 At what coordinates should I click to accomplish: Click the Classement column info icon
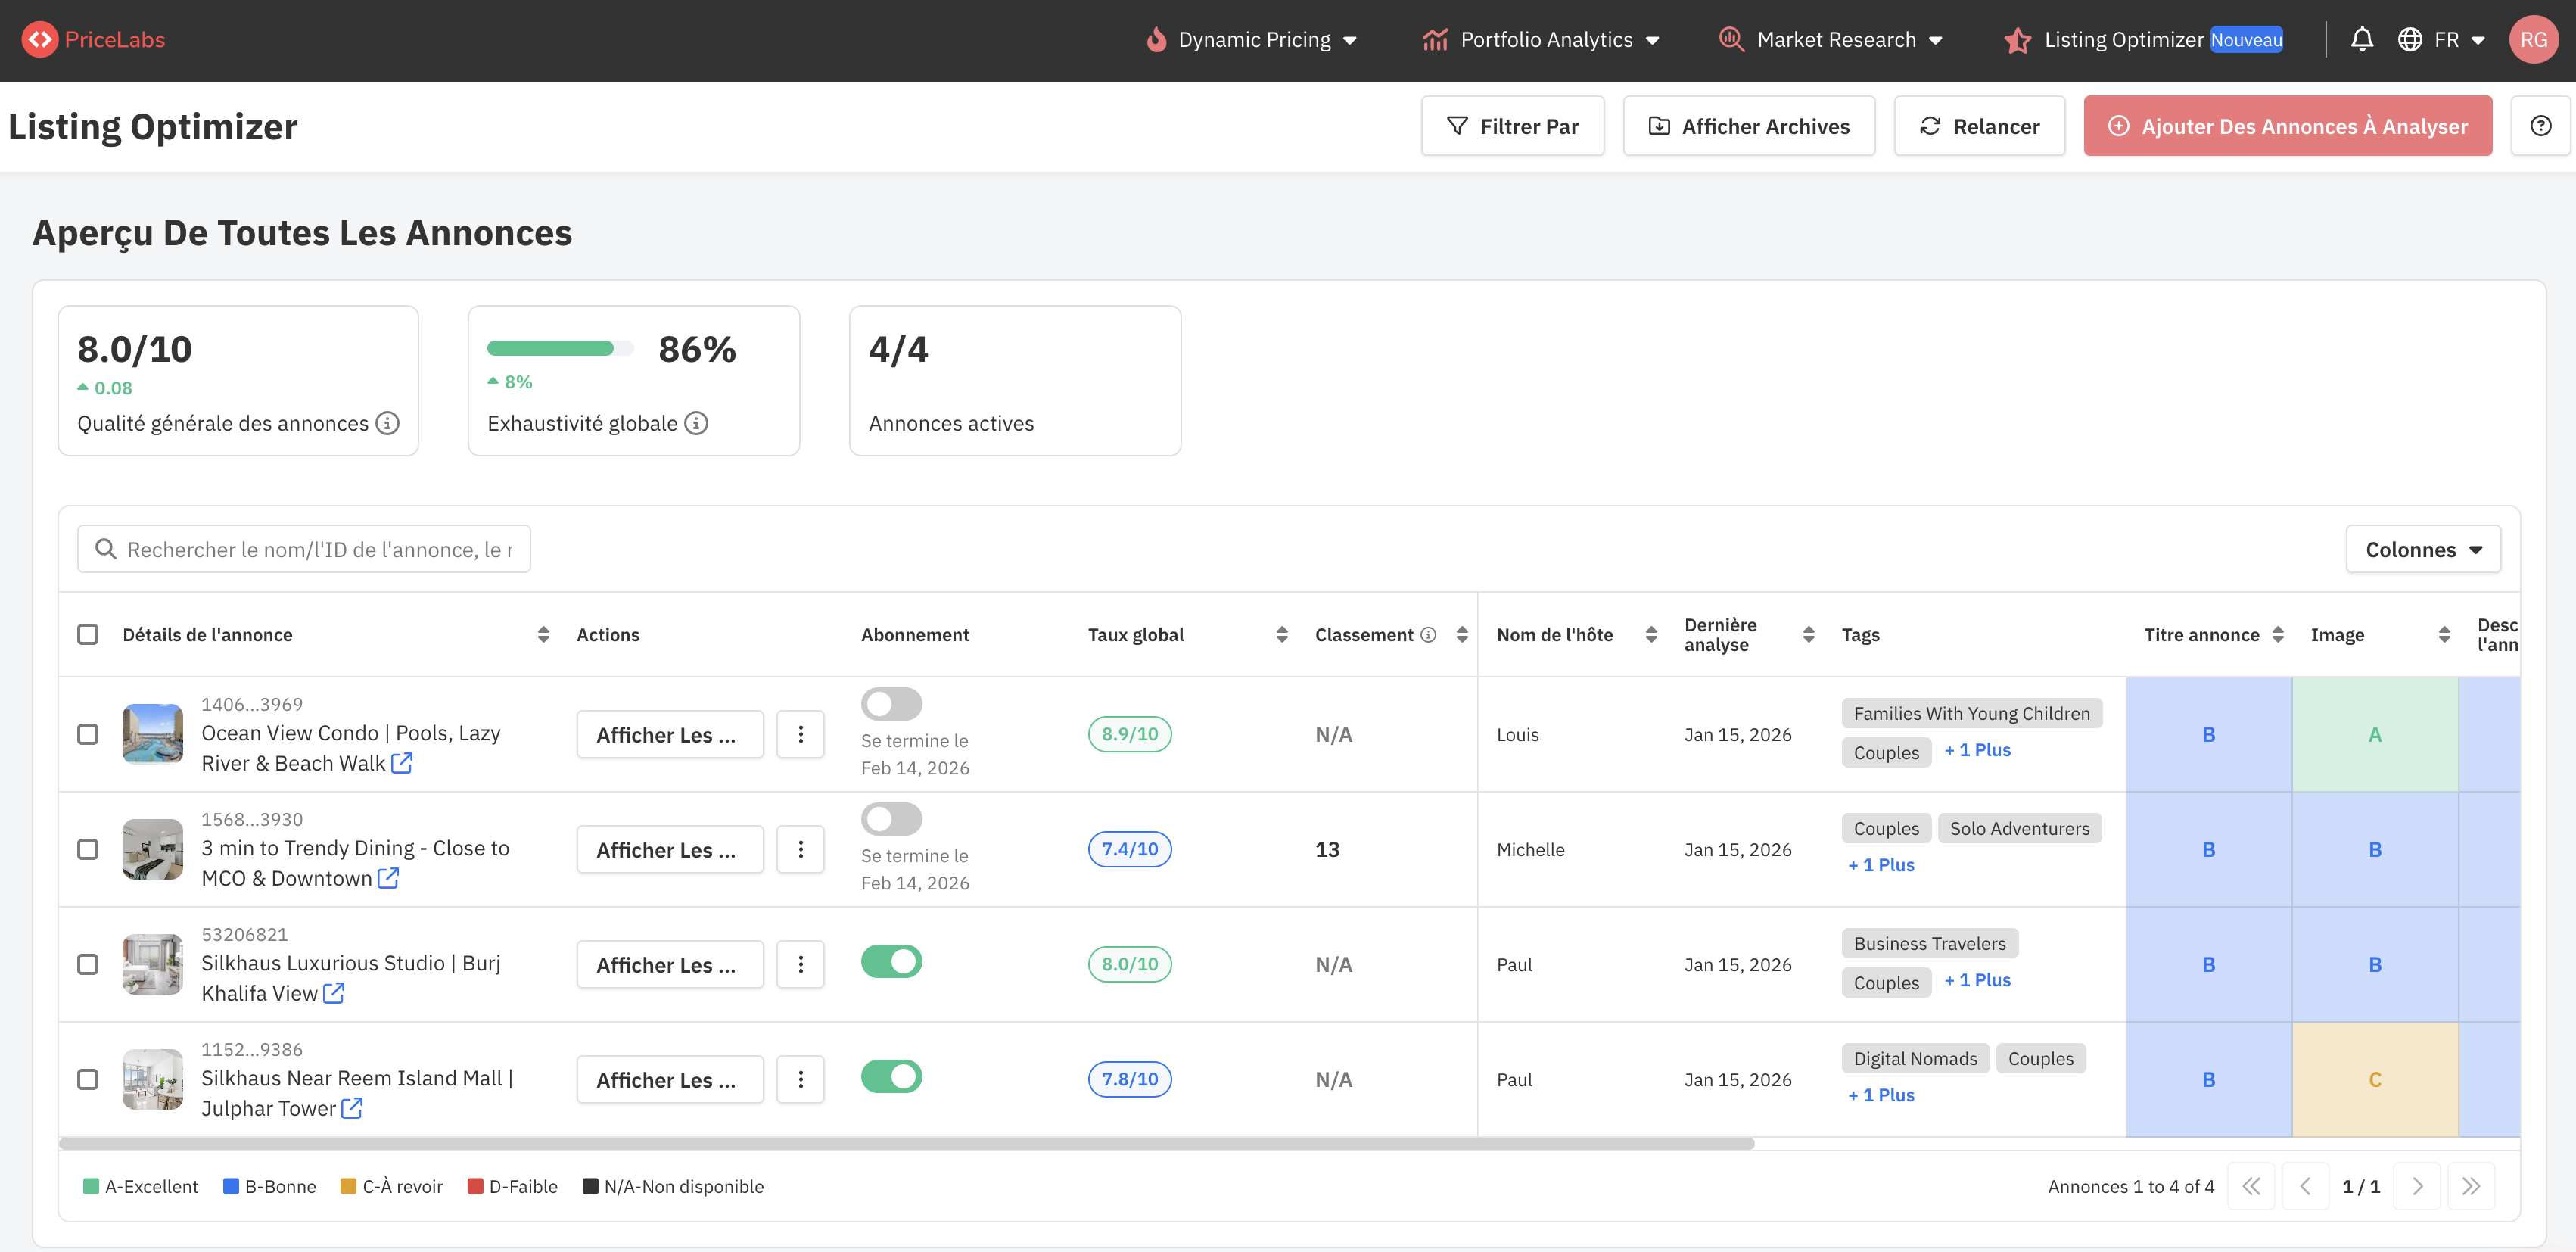pyautogui.click(x=1428, y=635)
